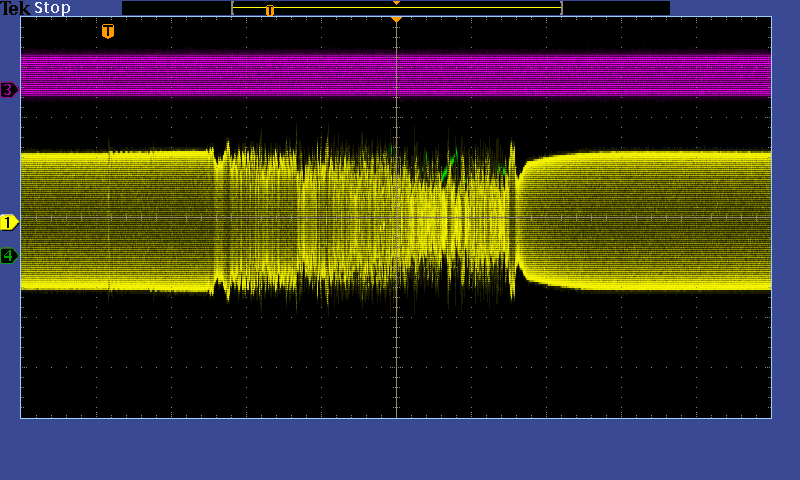The image size is (800, 480).
Task: Click orange trigger triangle at graticule top center
Action: click(397, 20)
